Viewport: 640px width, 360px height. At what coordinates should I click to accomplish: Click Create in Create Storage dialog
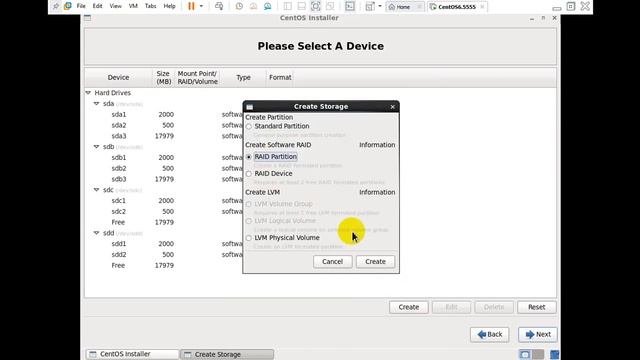coord(376,262)
